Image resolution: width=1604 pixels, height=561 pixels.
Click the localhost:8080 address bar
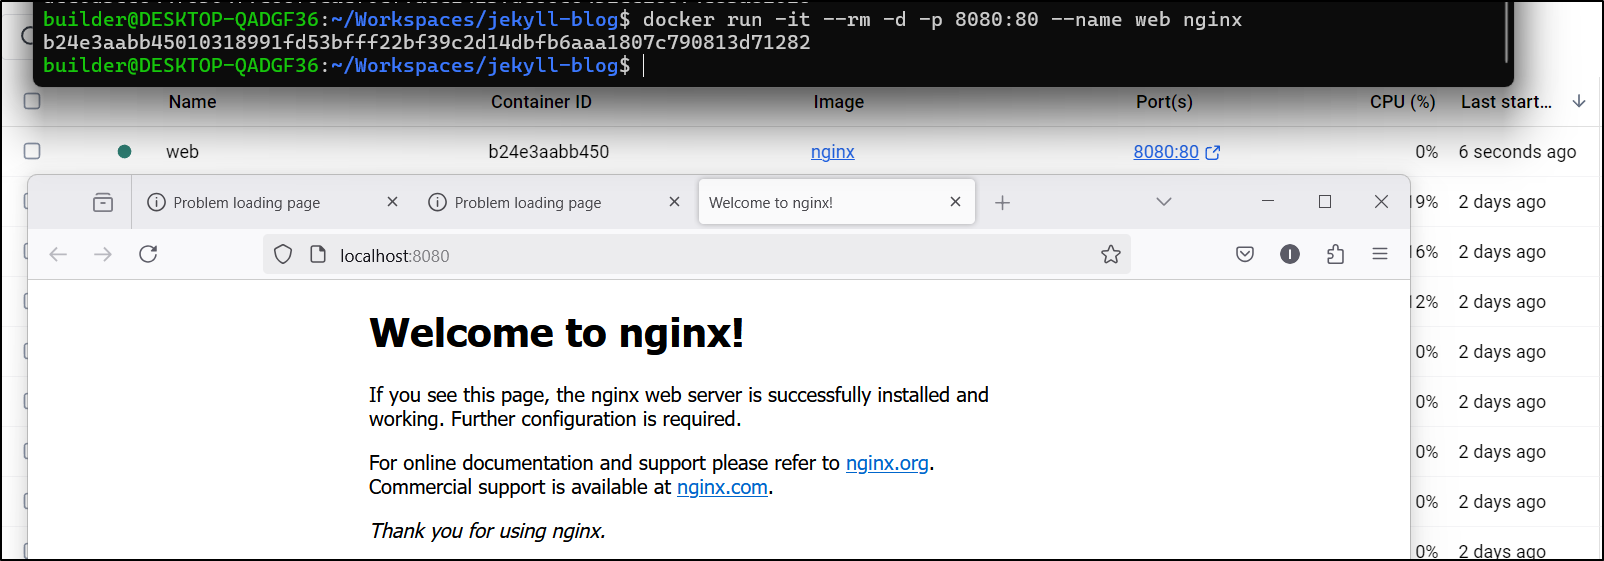point(697,255)
